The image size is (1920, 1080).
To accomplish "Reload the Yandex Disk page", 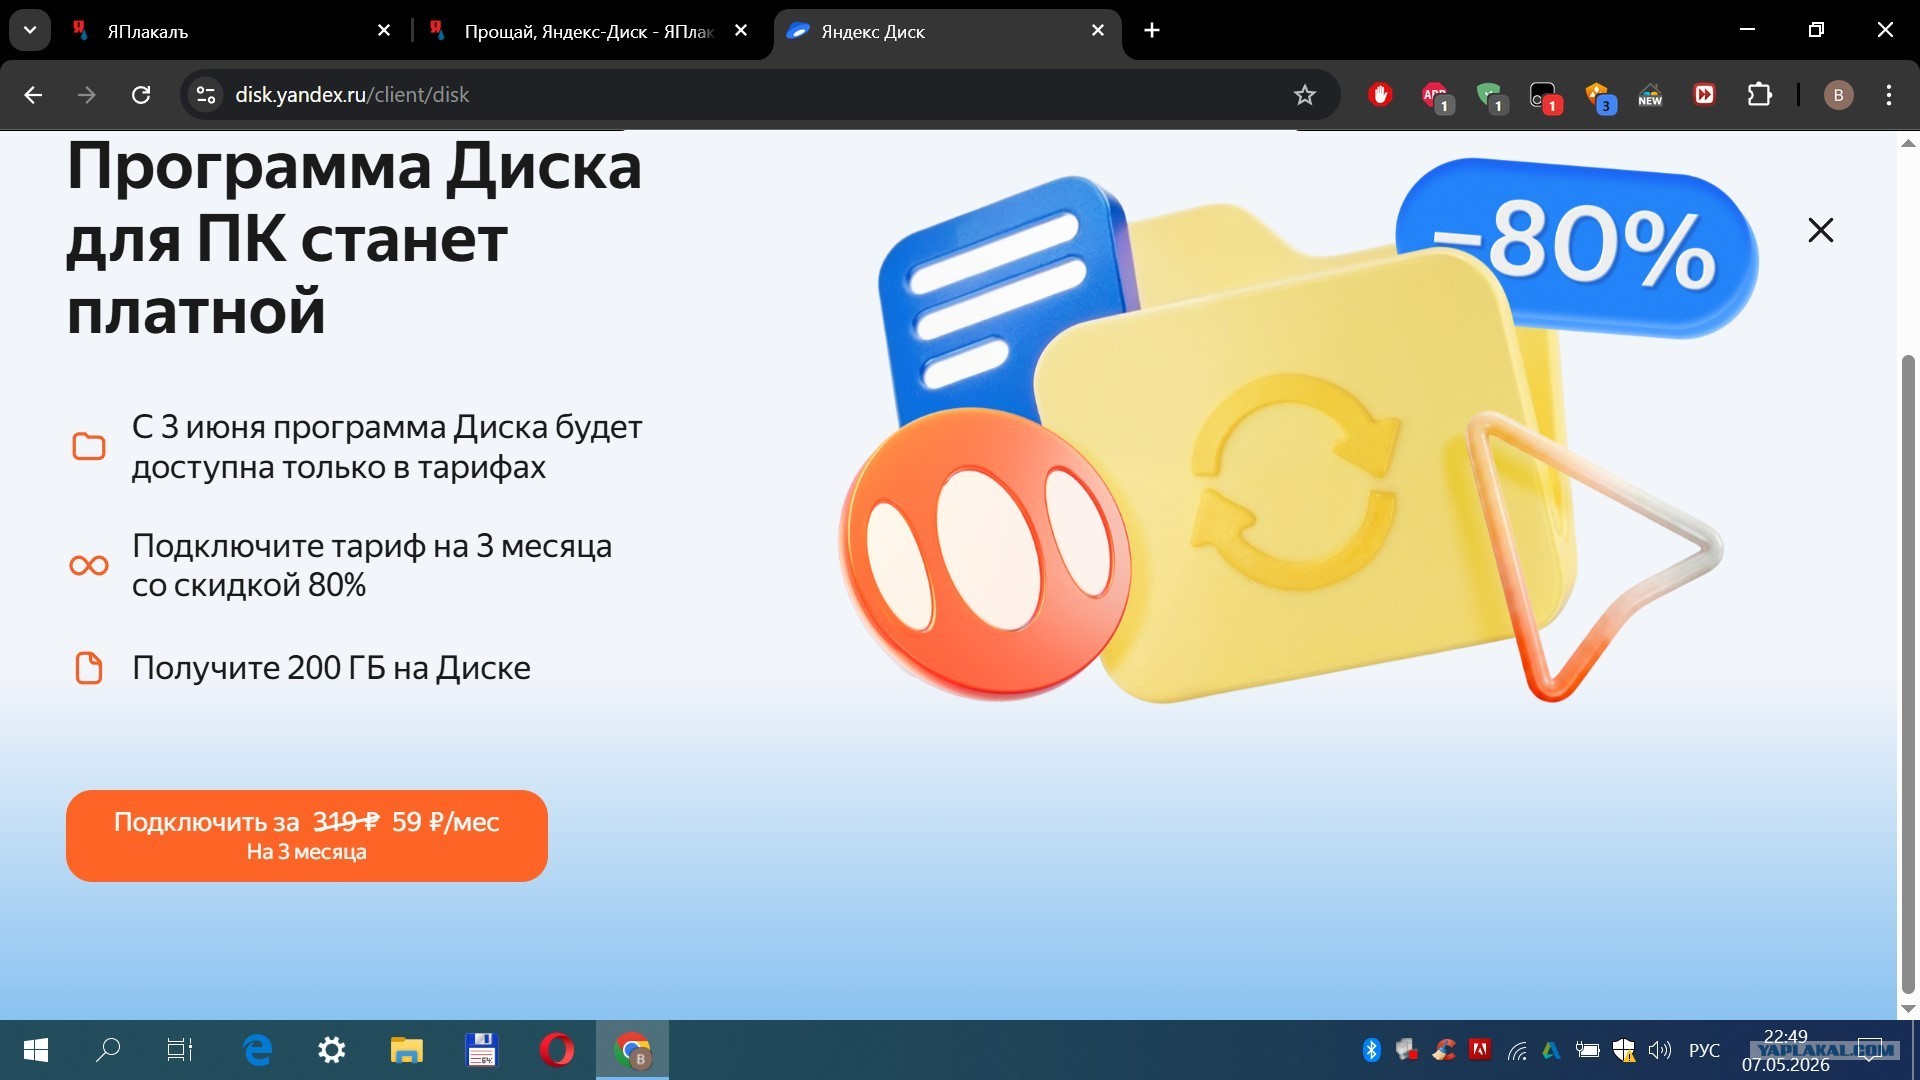I will click(141, 95).
